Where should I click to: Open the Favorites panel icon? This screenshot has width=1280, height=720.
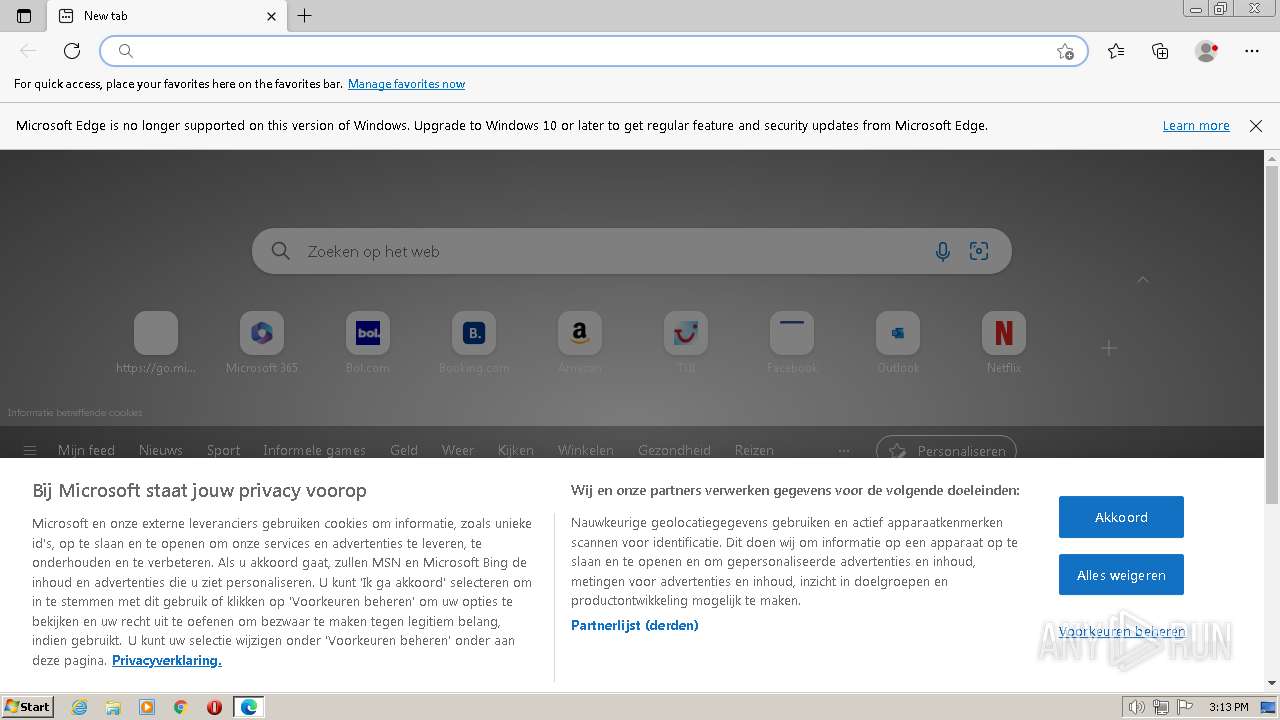pos(1116,51)
